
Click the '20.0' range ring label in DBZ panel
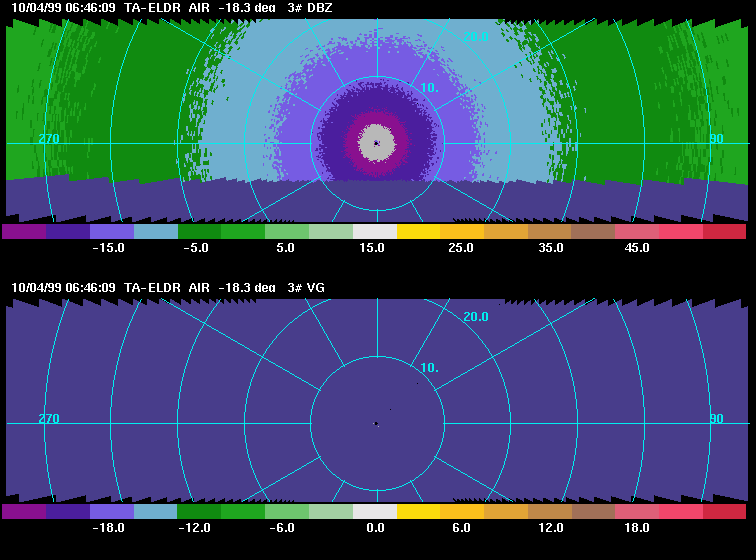476,37
